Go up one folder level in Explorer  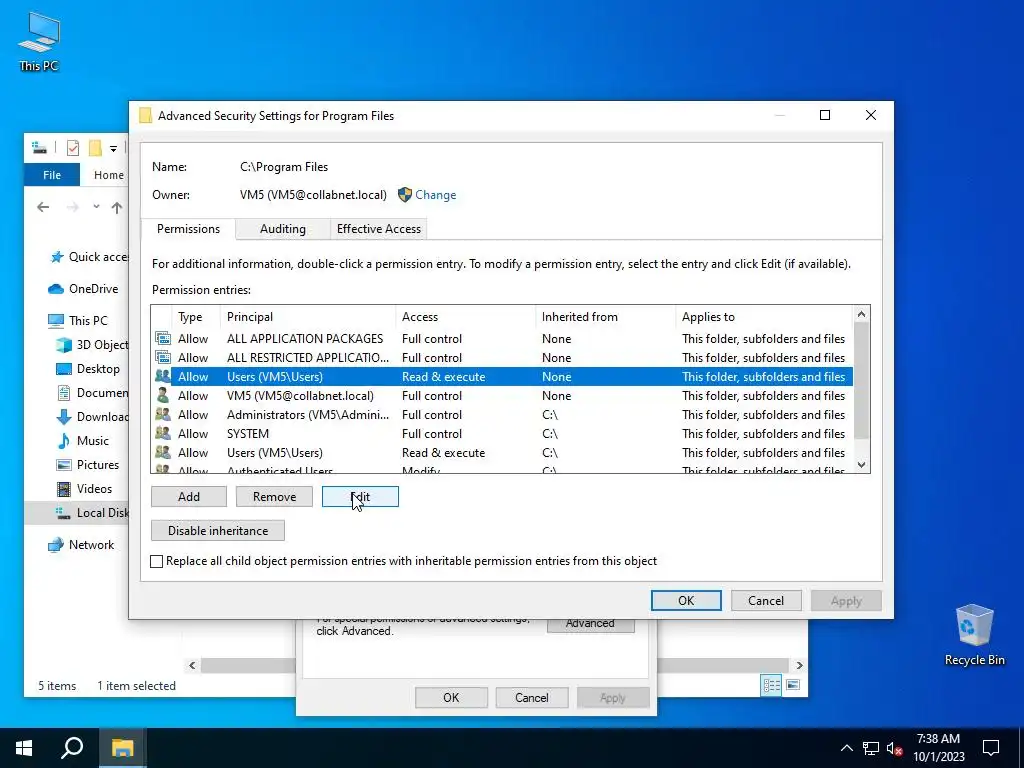117,208
